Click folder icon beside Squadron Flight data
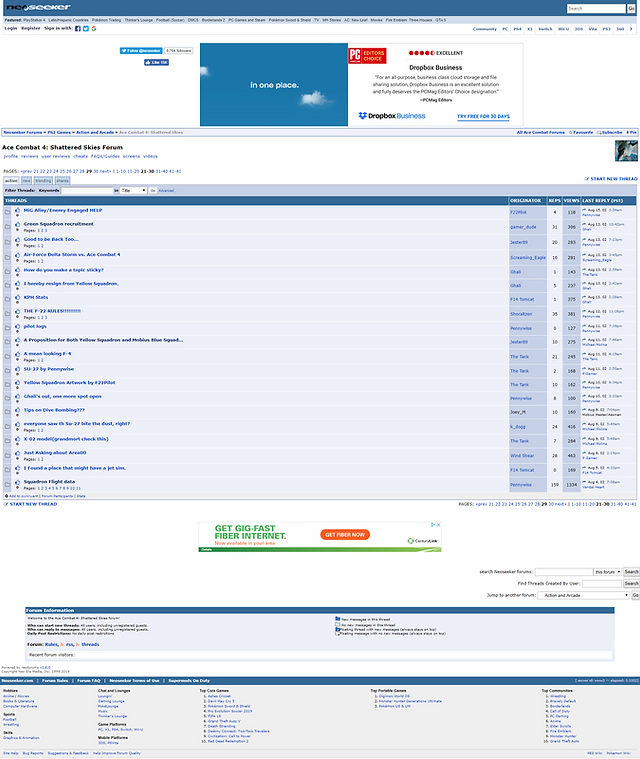The width and height of the screenshot is (640, 759). pyautogui.click(x=7, y=484)
